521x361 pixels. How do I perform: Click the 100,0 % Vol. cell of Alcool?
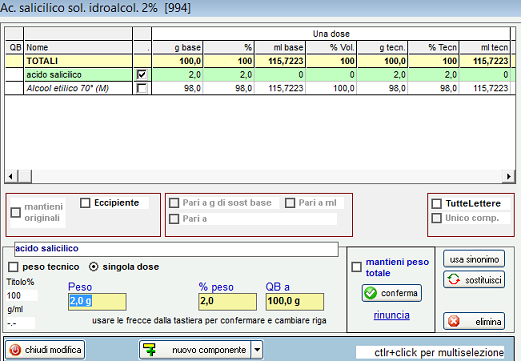[x=331, y=88]
